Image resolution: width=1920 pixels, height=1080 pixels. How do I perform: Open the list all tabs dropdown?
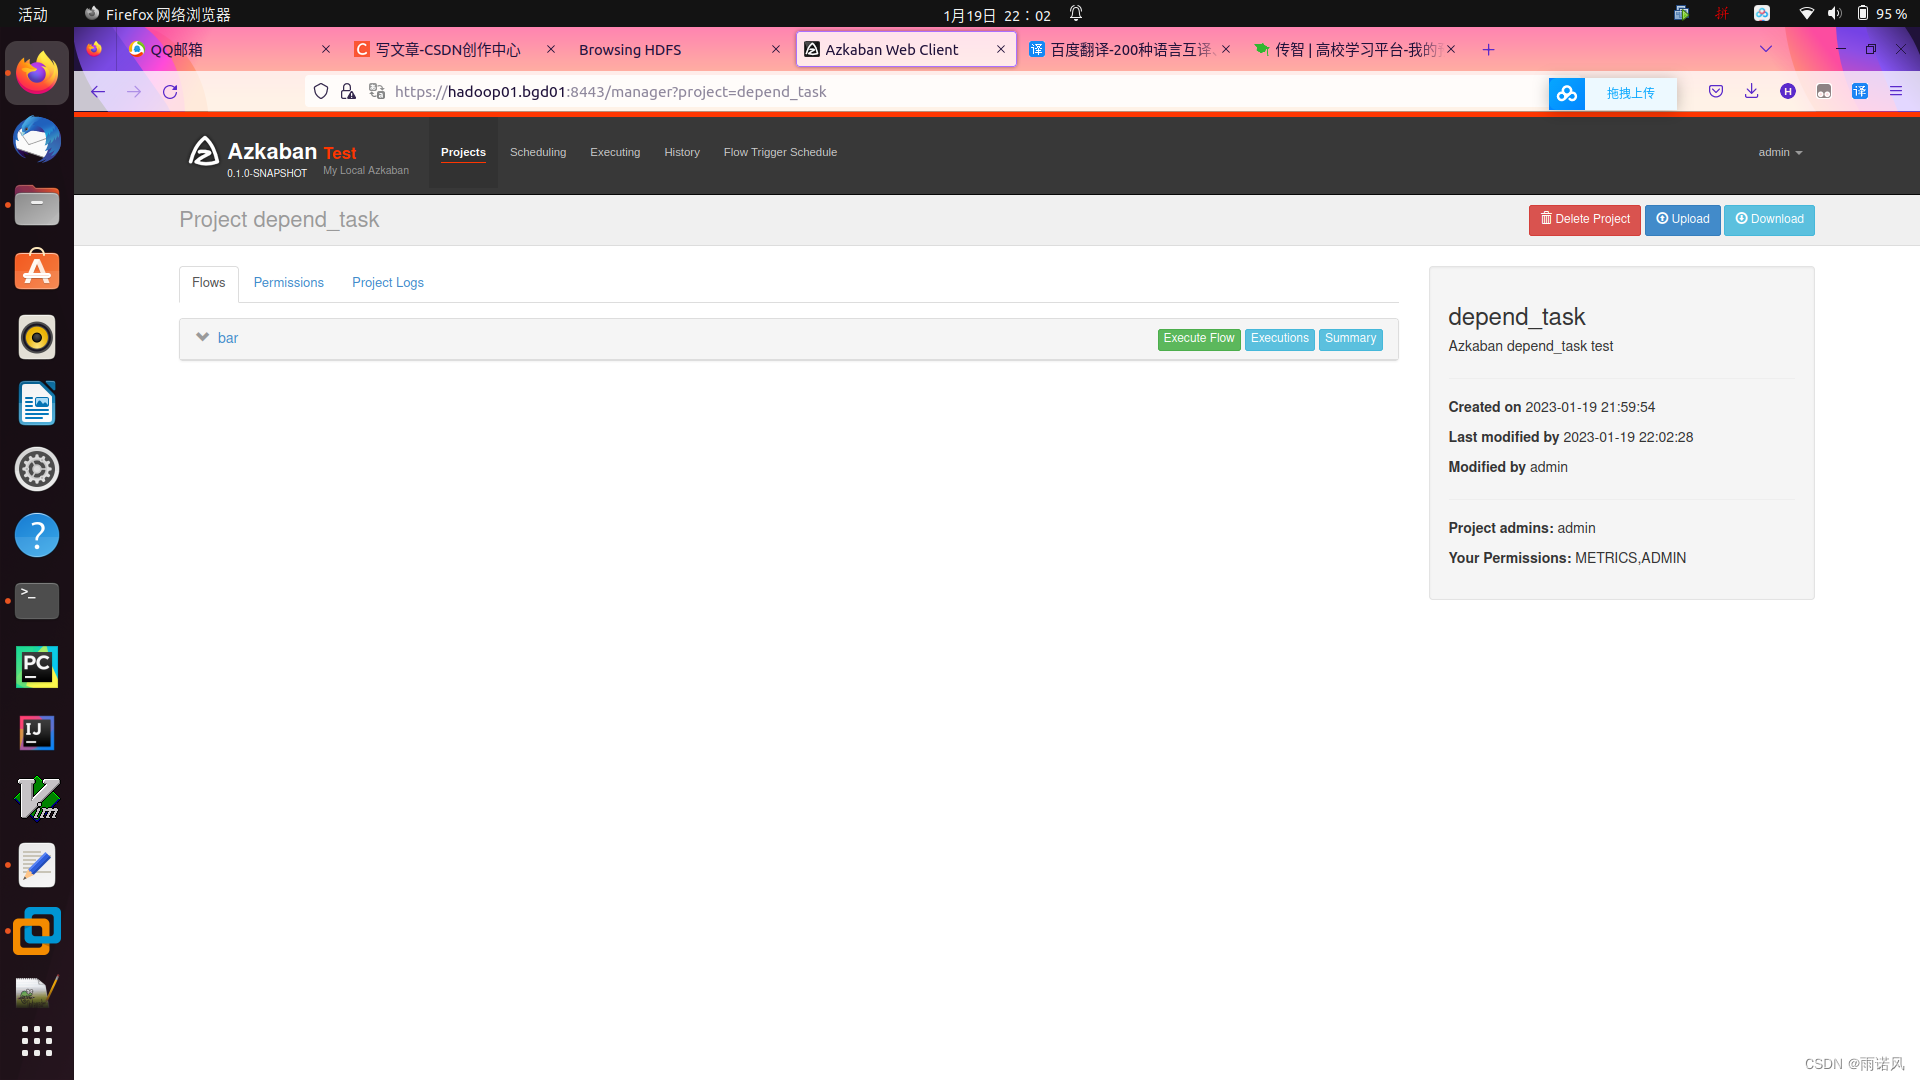click(1766, 49)
